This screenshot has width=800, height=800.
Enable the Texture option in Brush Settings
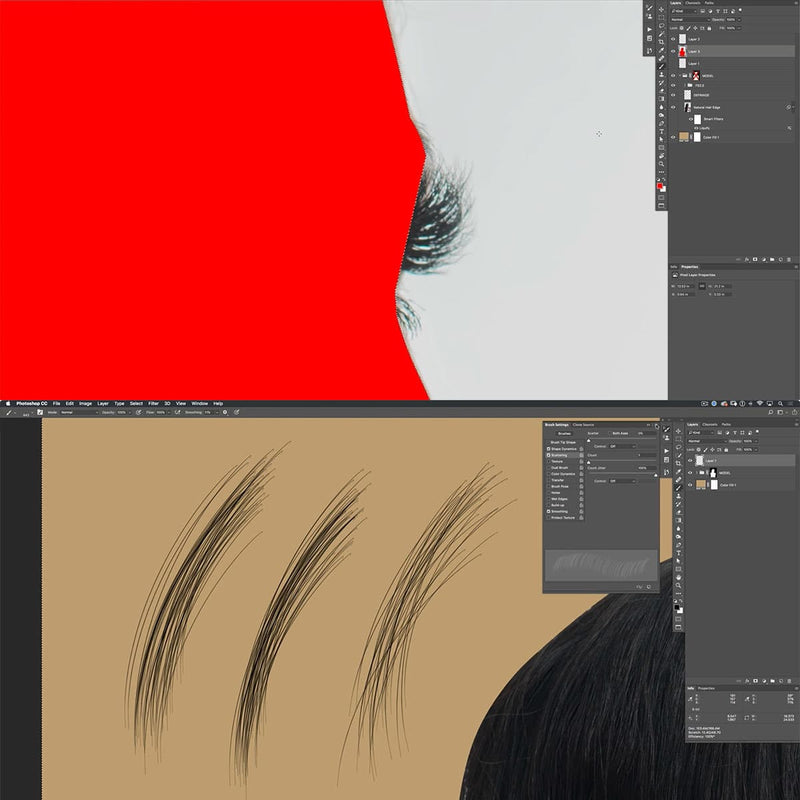(549, 461)
